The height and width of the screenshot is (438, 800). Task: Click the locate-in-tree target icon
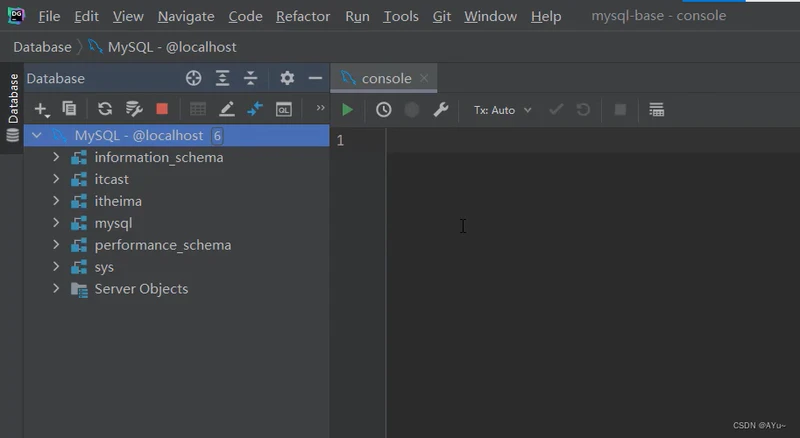pyautogui.click(x=193, y=78)
